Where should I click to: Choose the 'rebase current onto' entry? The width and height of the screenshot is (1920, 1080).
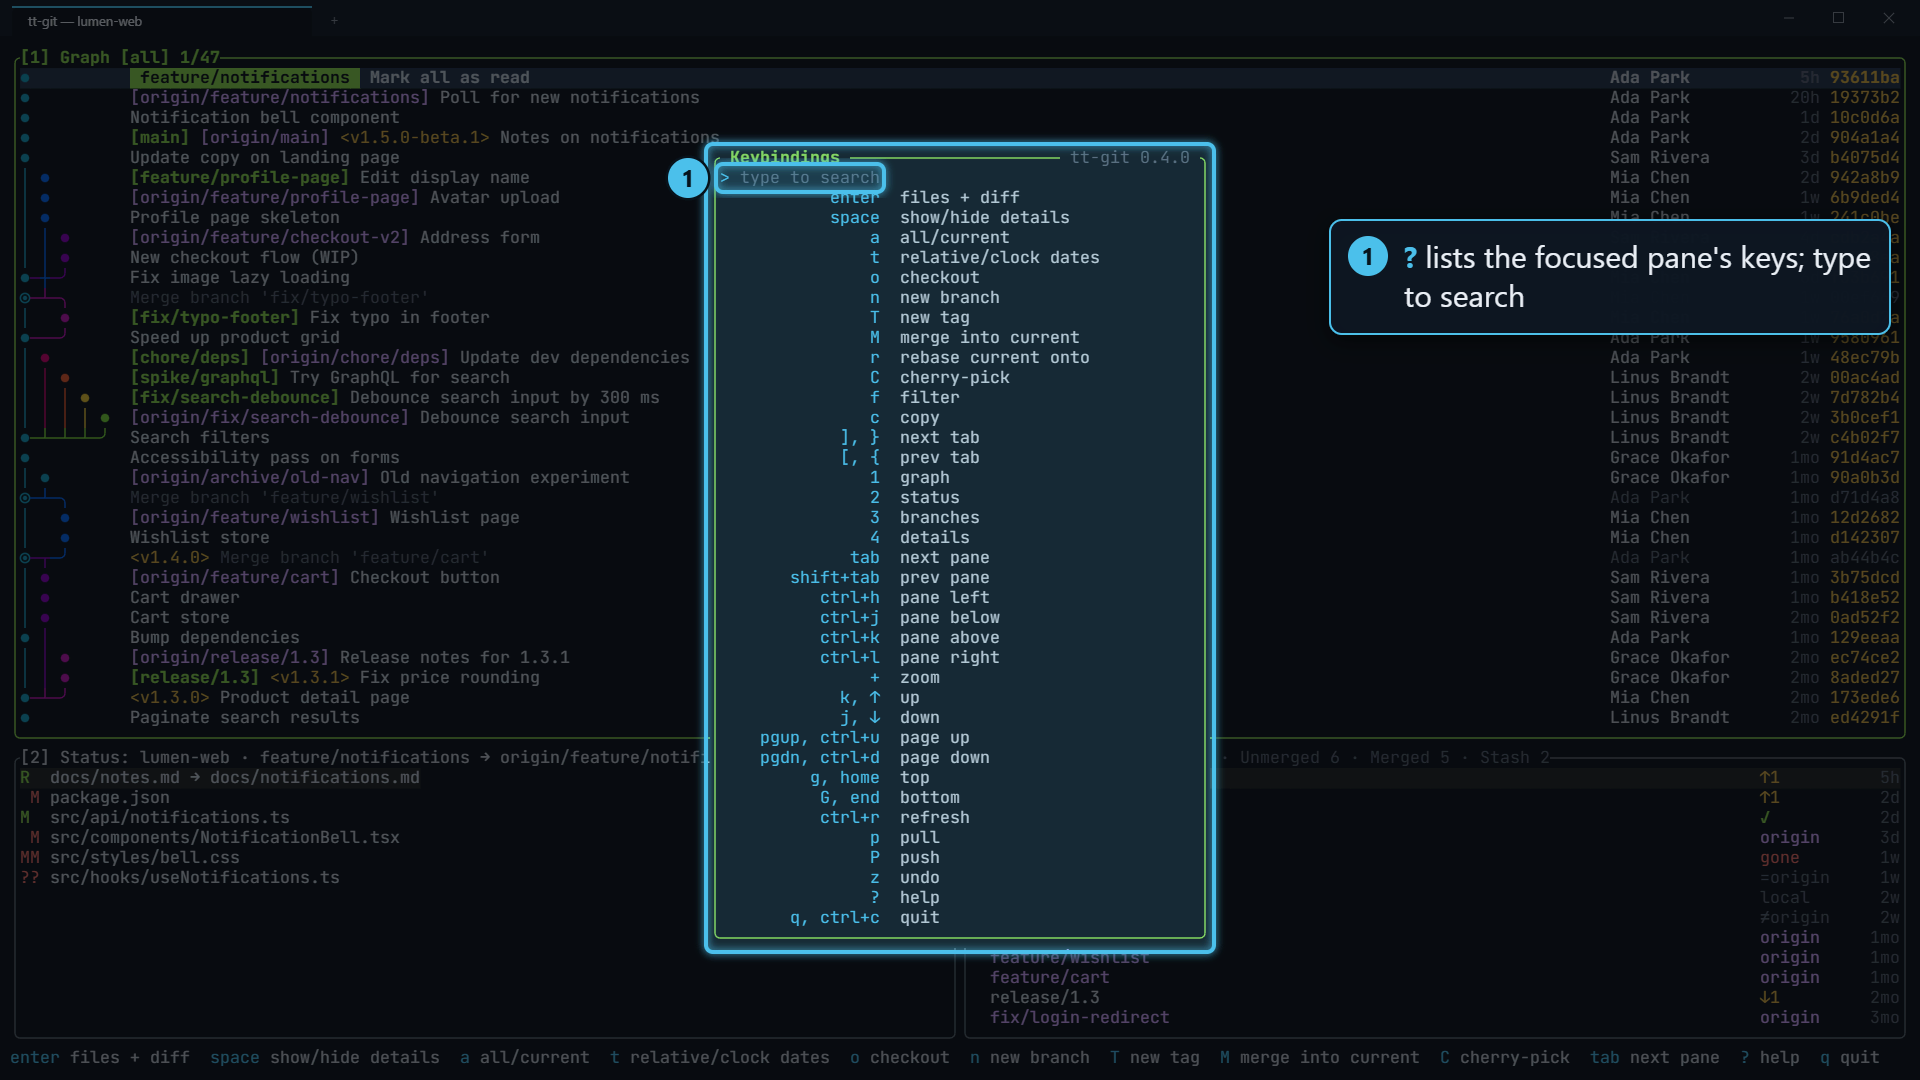(x=960, y=358)
